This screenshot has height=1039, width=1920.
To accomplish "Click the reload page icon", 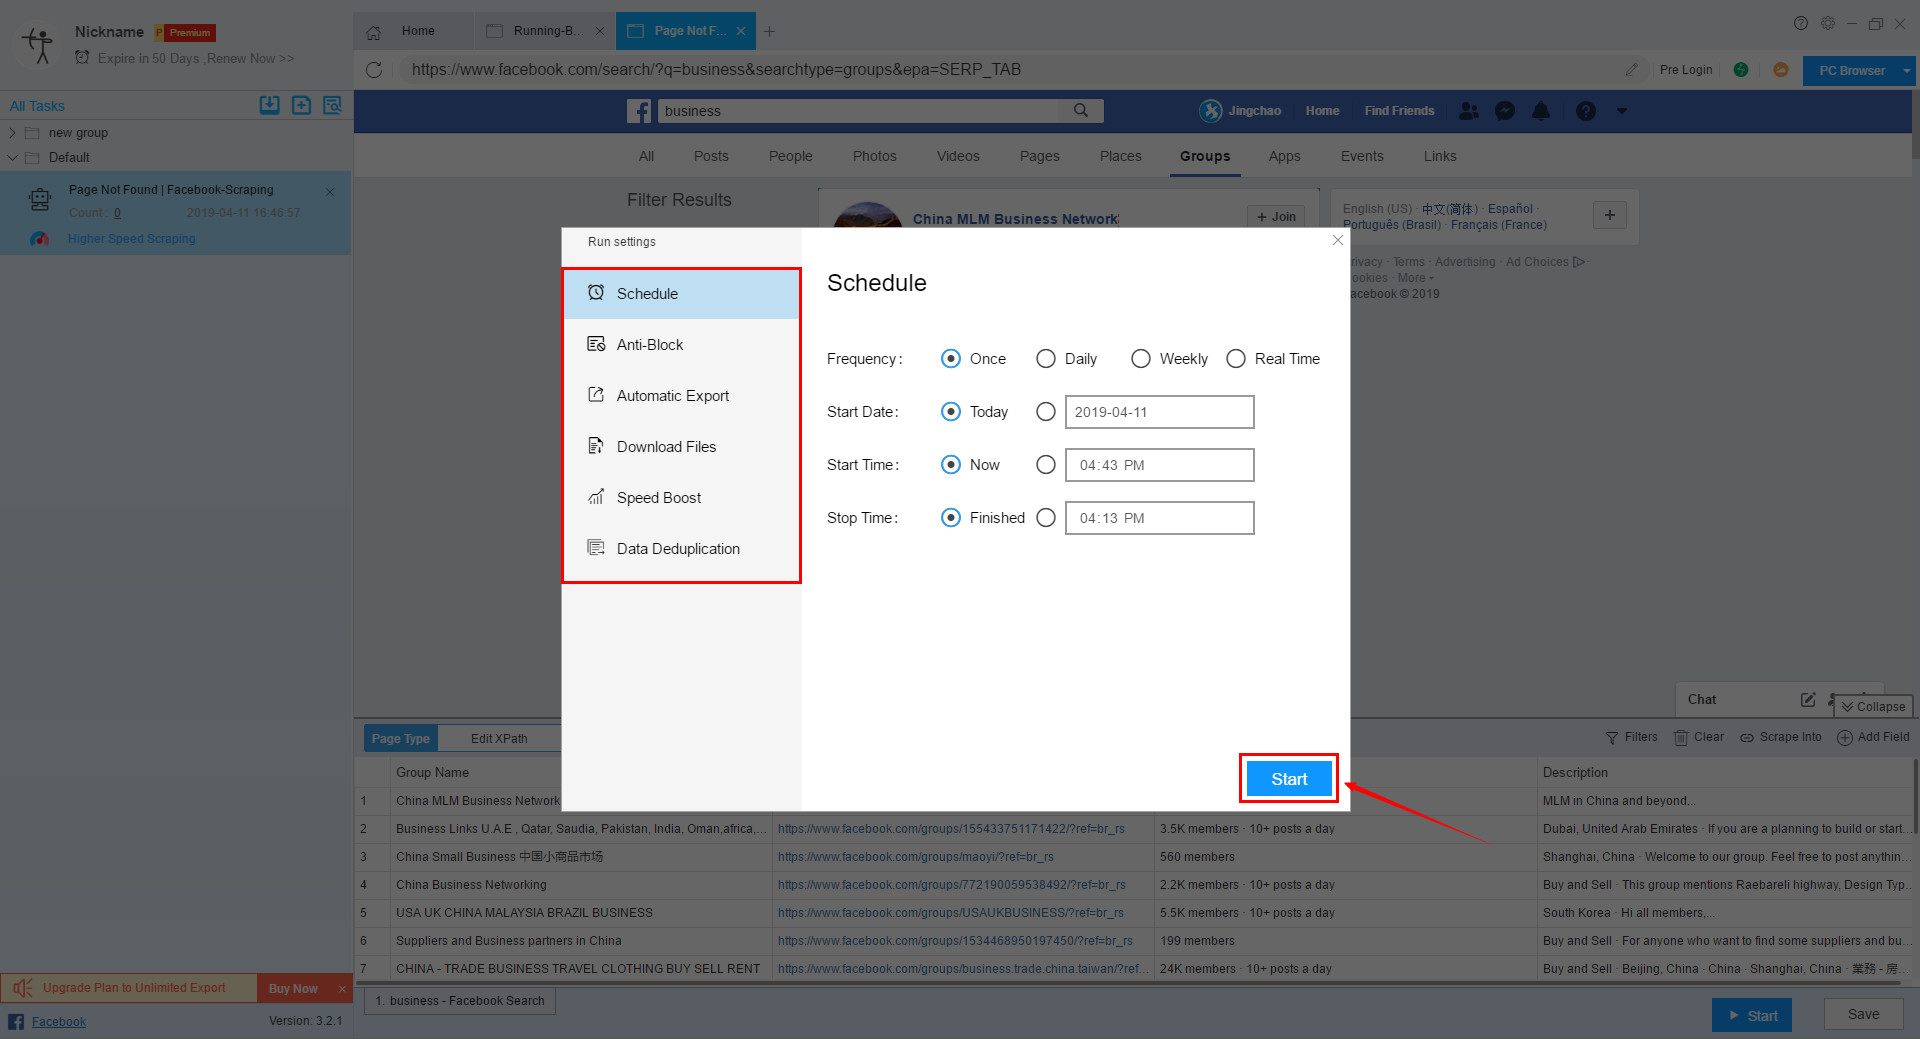I will pos(374,70).
